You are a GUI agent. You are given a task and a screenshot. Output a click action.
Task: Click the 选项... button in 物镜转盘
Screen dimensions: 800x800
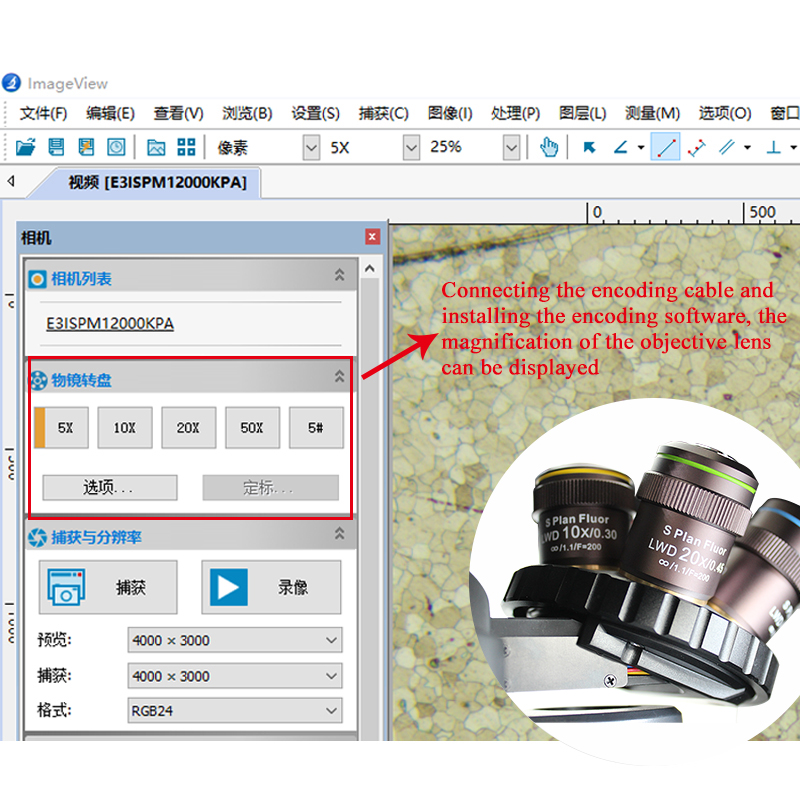pos(110,488)
